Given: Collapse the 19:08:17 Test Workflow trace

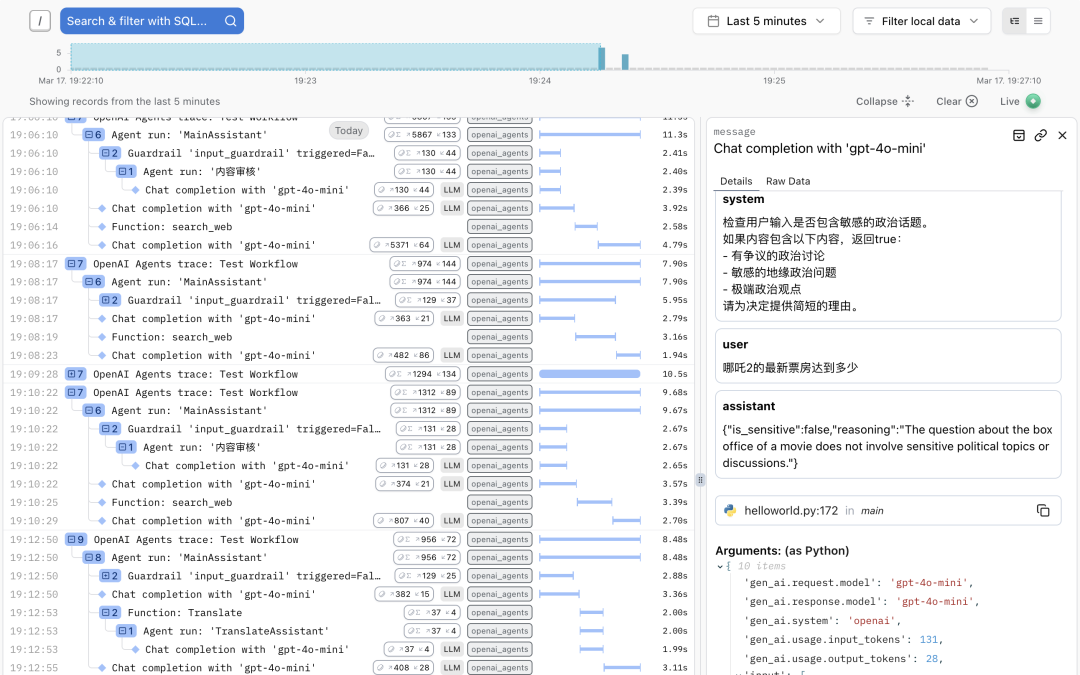Looking at the screenshot, I should click(x=75, y=264).
